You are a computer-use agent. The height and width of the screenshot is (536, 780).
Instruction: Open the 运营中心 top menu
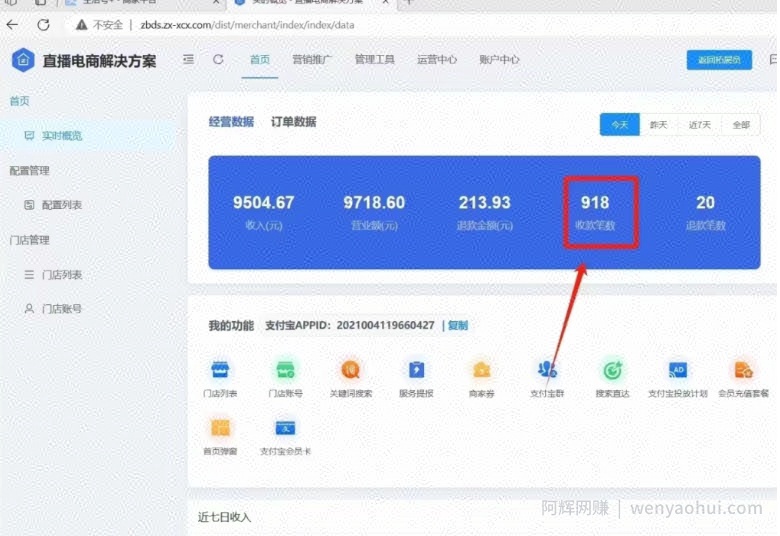(437, 60)
